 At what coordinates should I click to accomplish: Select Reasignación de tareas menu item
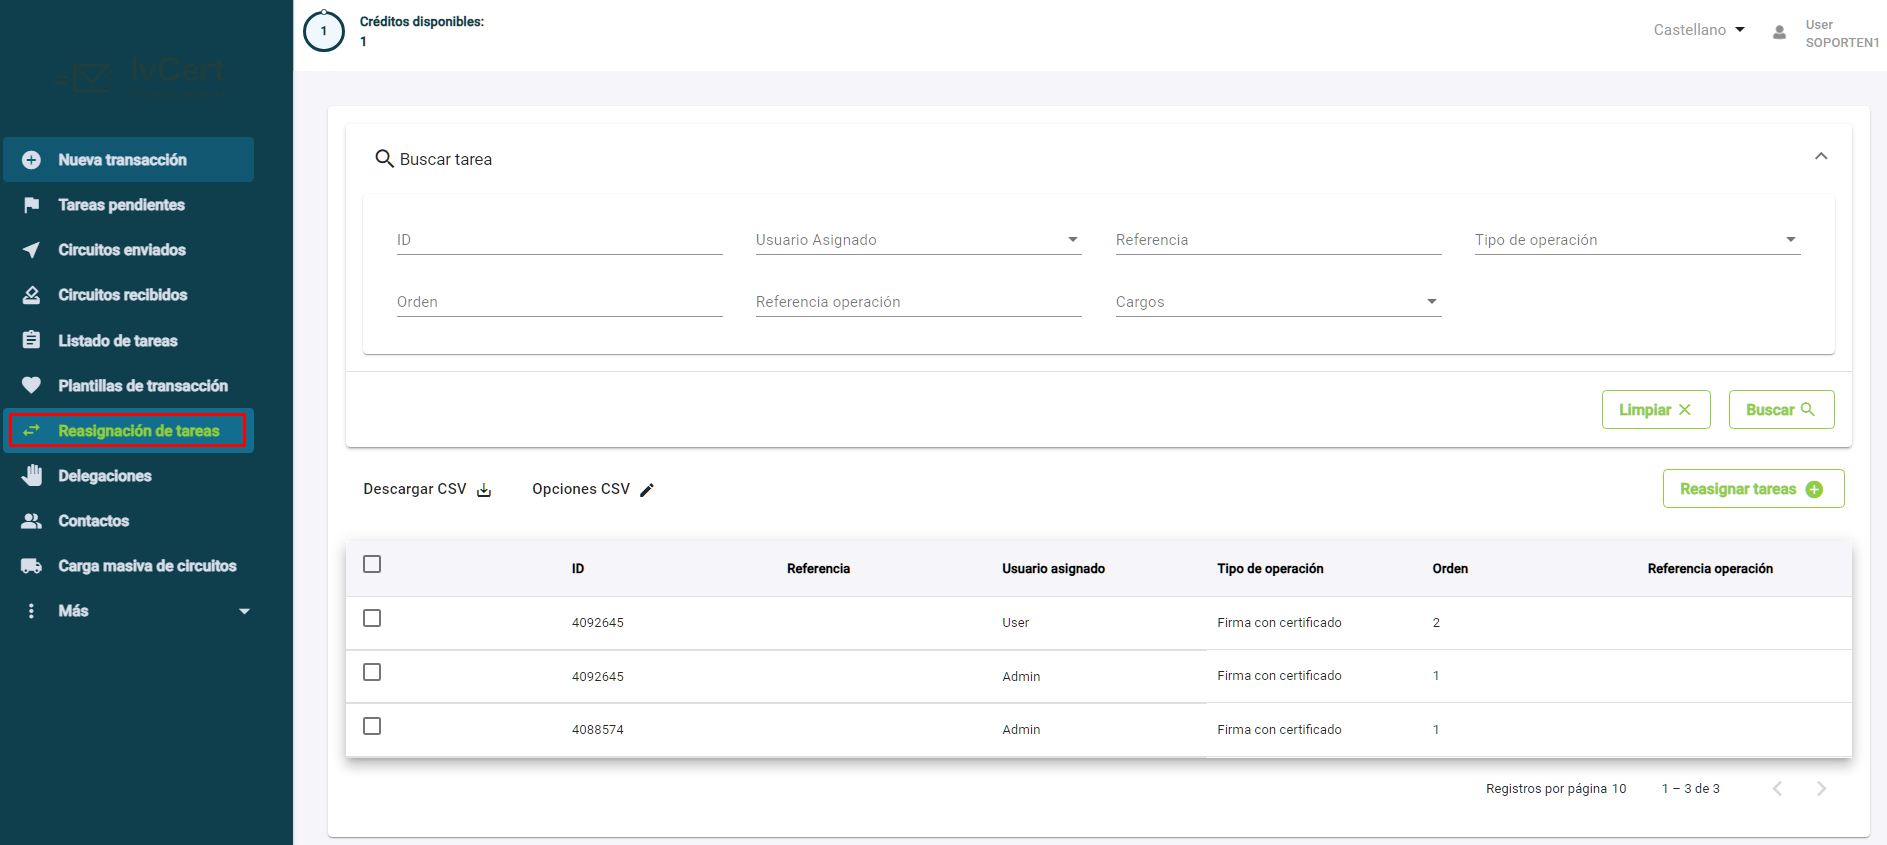point(128,430)
